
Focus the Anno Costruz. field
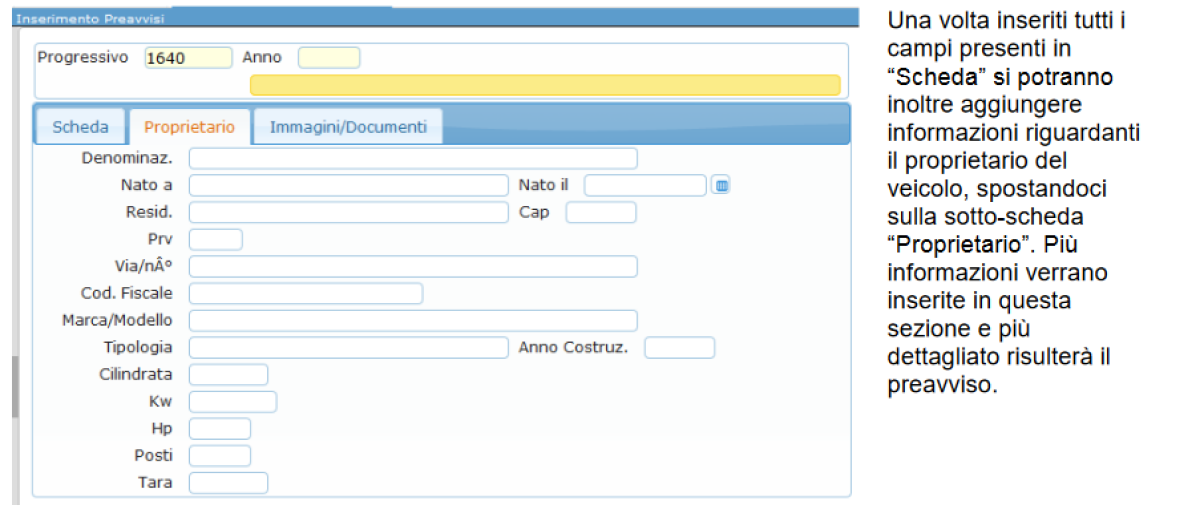(x=680, y=347)
